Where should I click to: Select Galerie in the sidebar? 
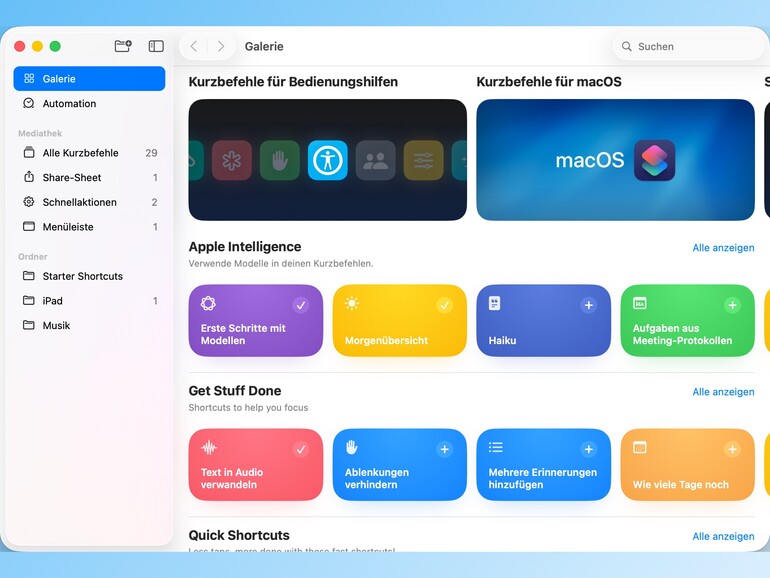(x=89, y=79)
